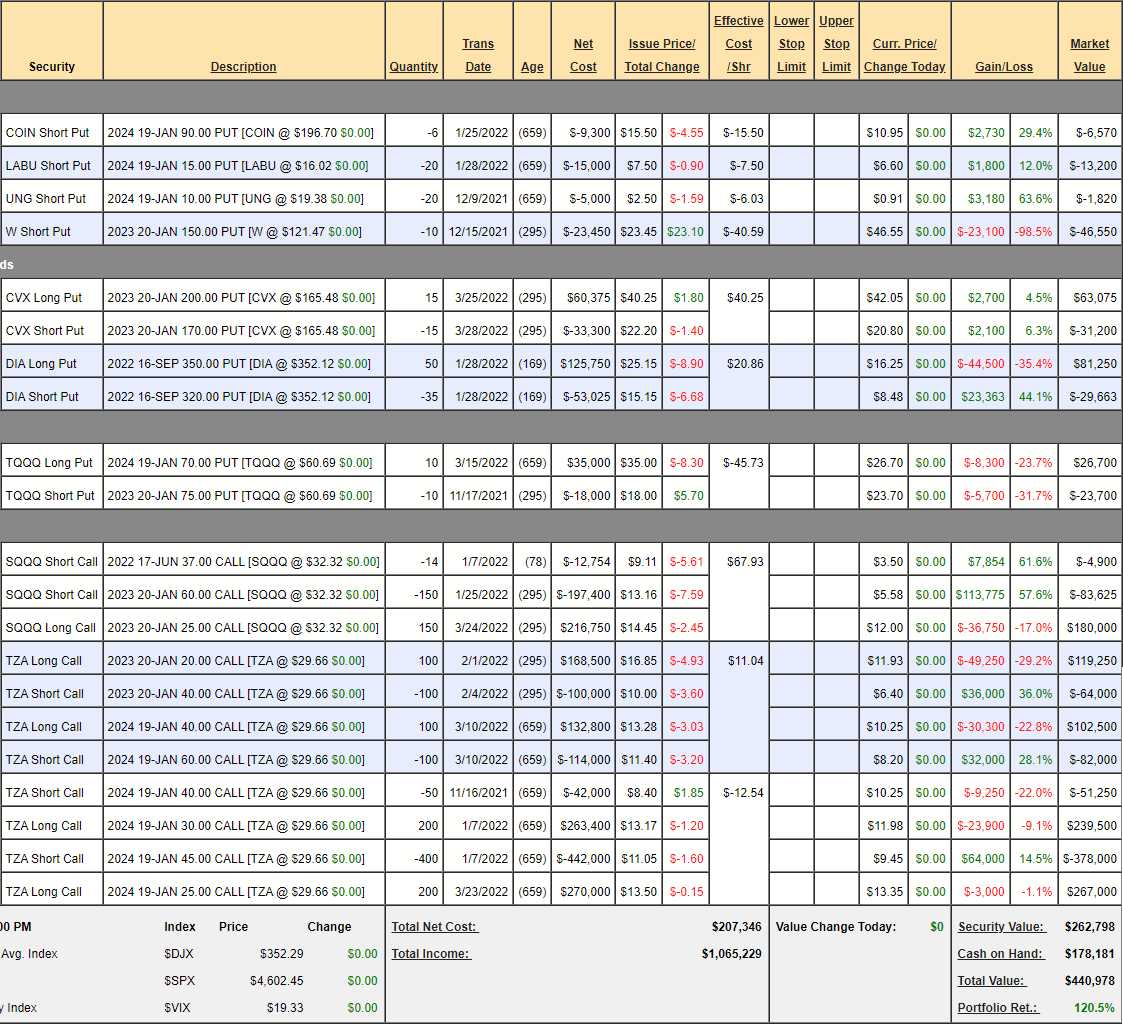Viewport: 1123px width, 1024px height.
Task: Click the Net Cost column header
Action: (583, 55)
